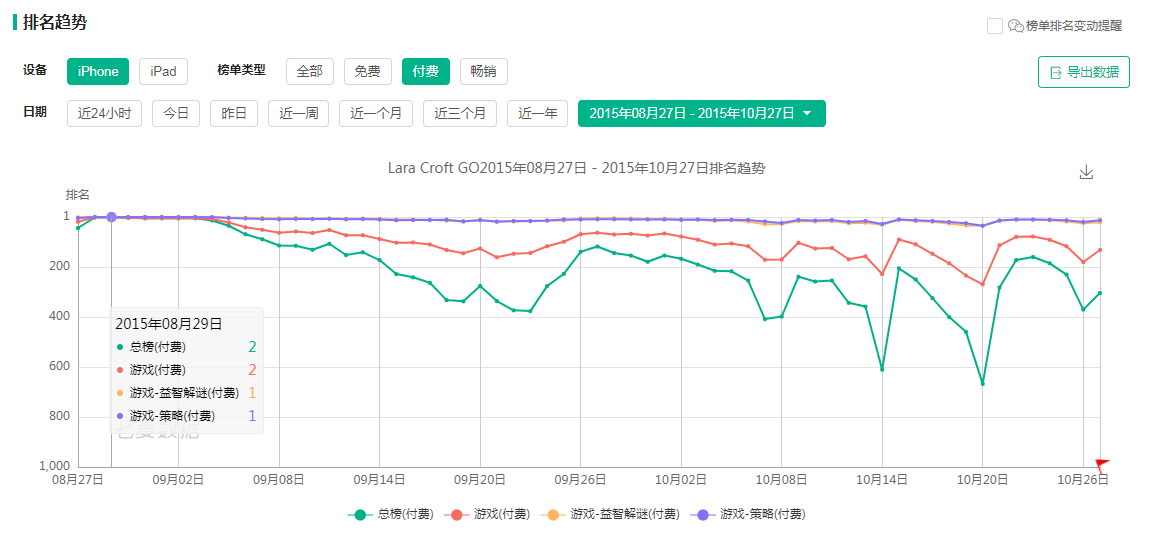Image resolution: width=1149 pixels, height=535 pixels.
Task: Click the 1,000 rank axis label
Action: 56,466
